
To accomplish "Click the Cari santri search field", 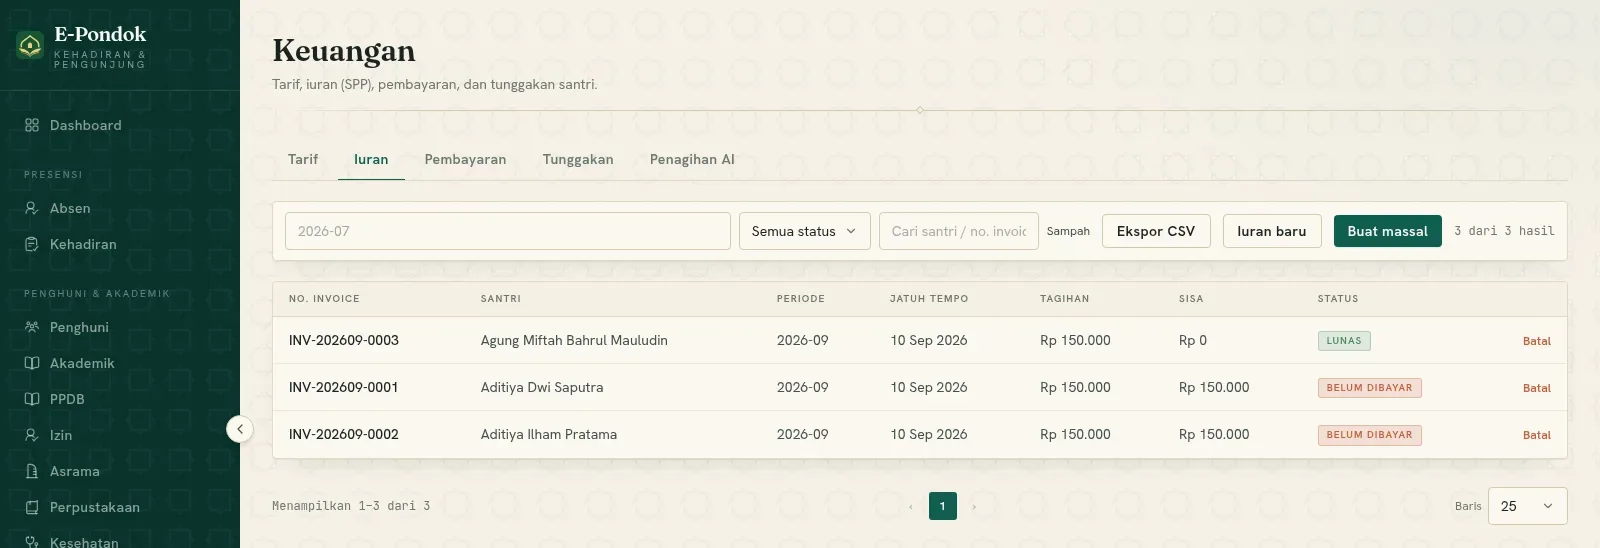I will (959, 231).
